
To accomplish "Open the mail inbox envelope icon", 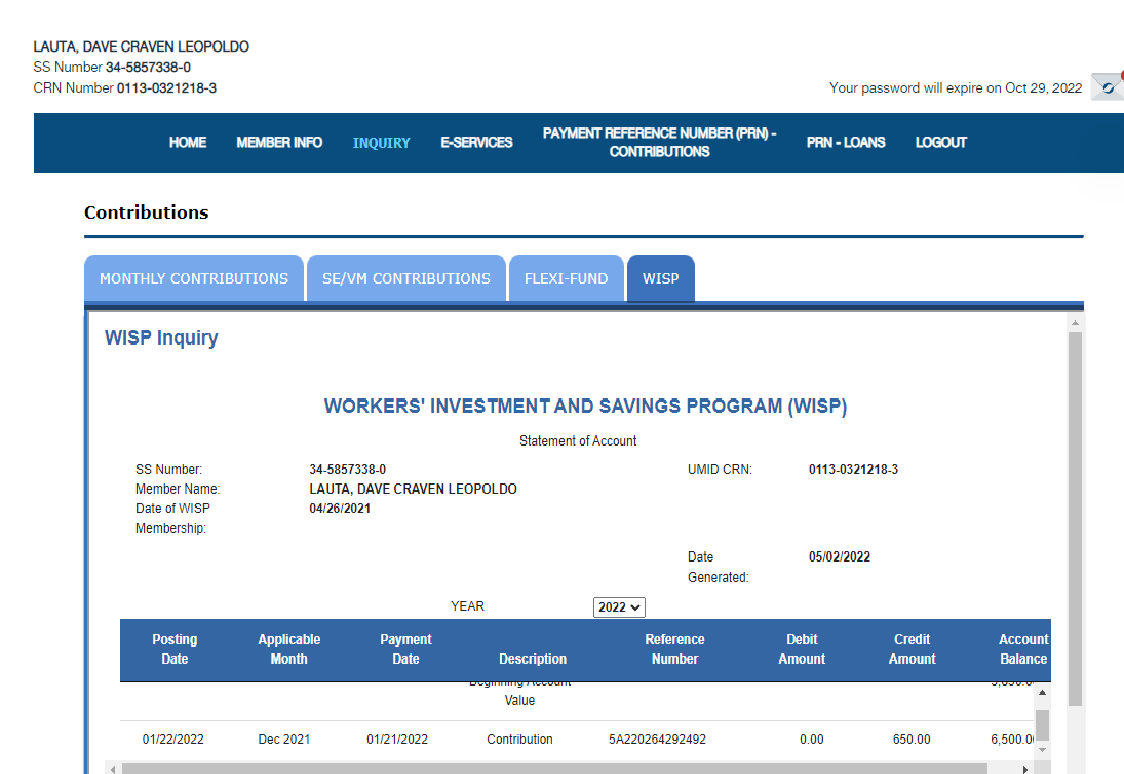I will [x=1107, y=88].
